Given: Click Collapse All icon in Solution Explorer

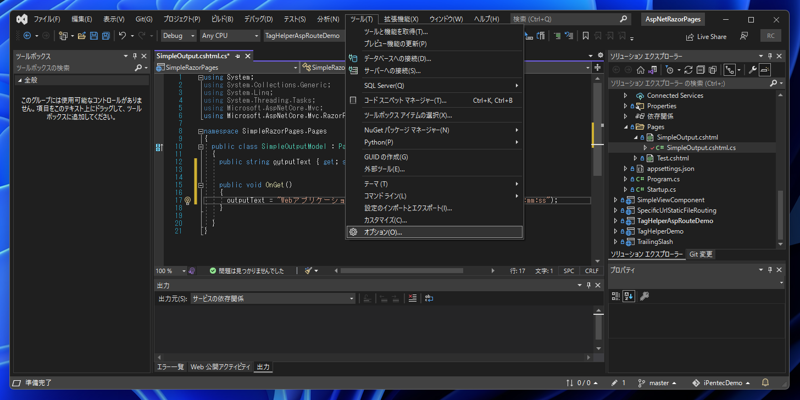Looking at the screenshot, I should (701, 70).
